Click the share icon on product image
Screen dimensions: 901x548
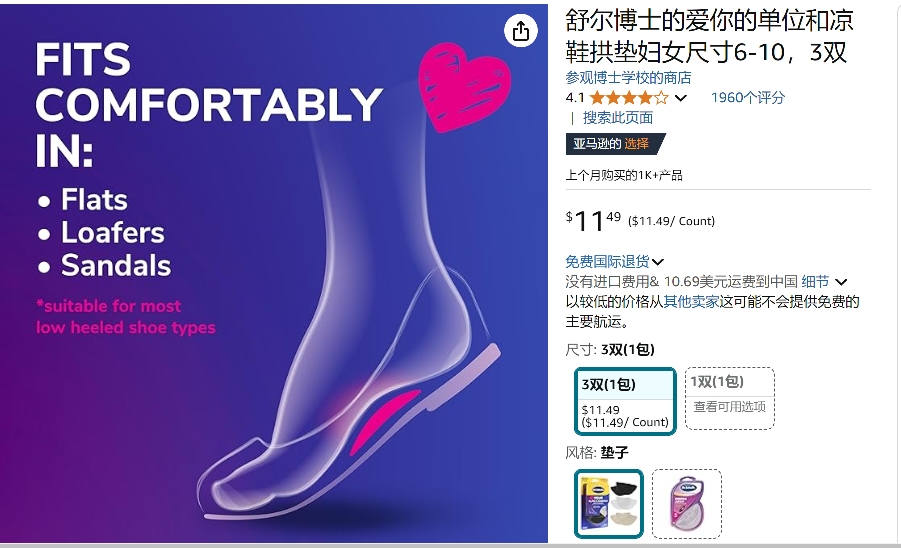[521, 31]
